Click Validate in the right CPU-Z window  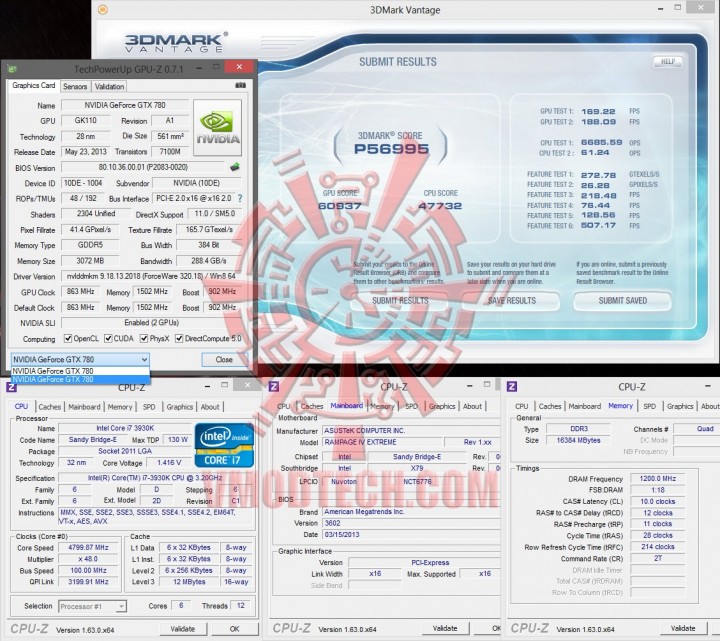coord(683,628)
